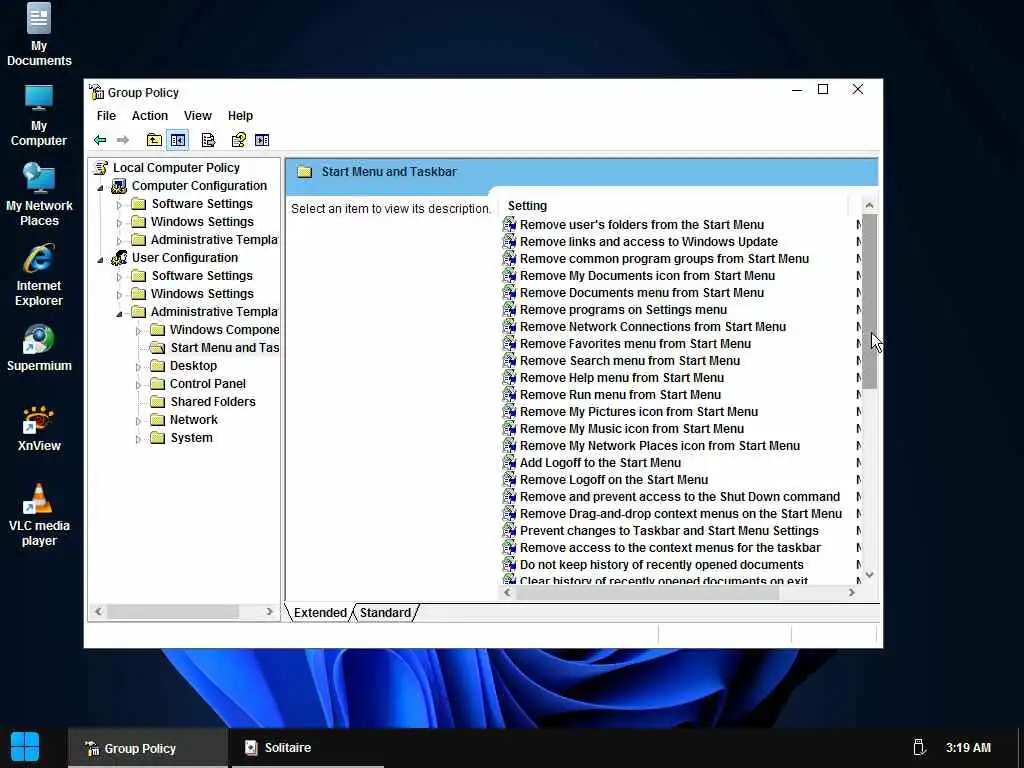Click the Up one level folder icon
Viewport: 1024px width, 768px height.
154,140
